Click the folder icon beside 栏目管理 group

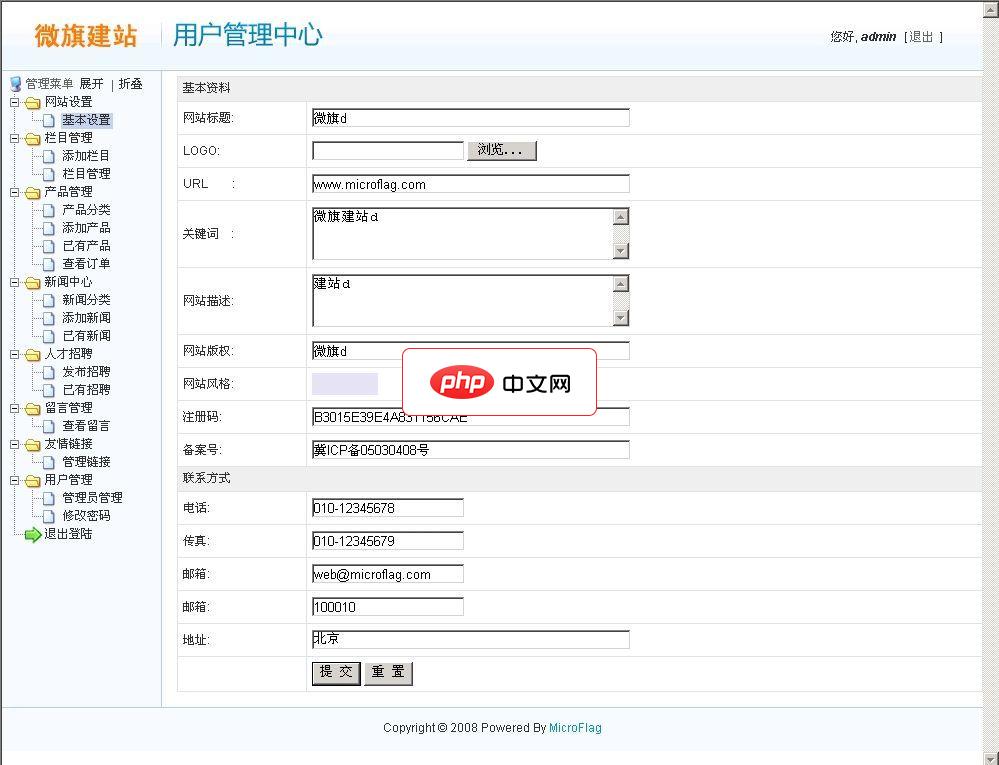[x=32, y=138]
